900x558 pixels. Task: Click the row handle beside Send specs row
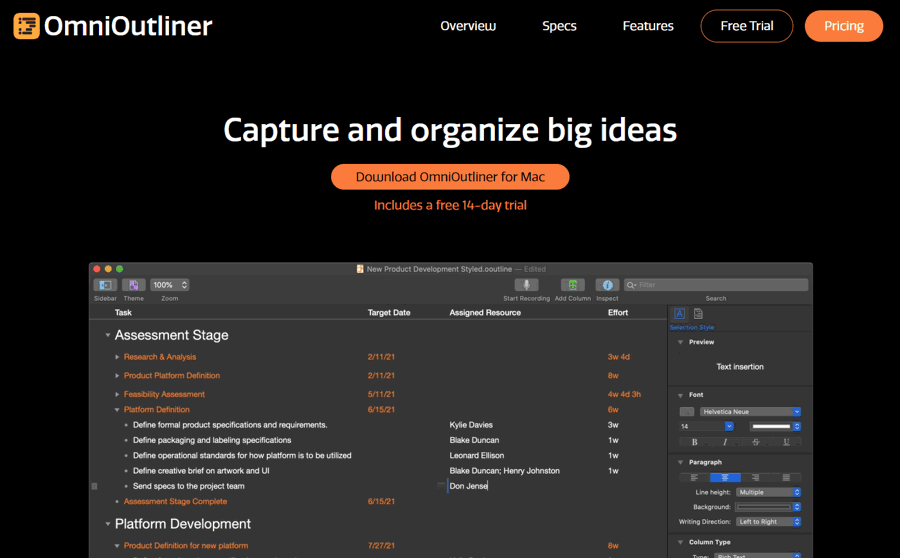[95, 486]
